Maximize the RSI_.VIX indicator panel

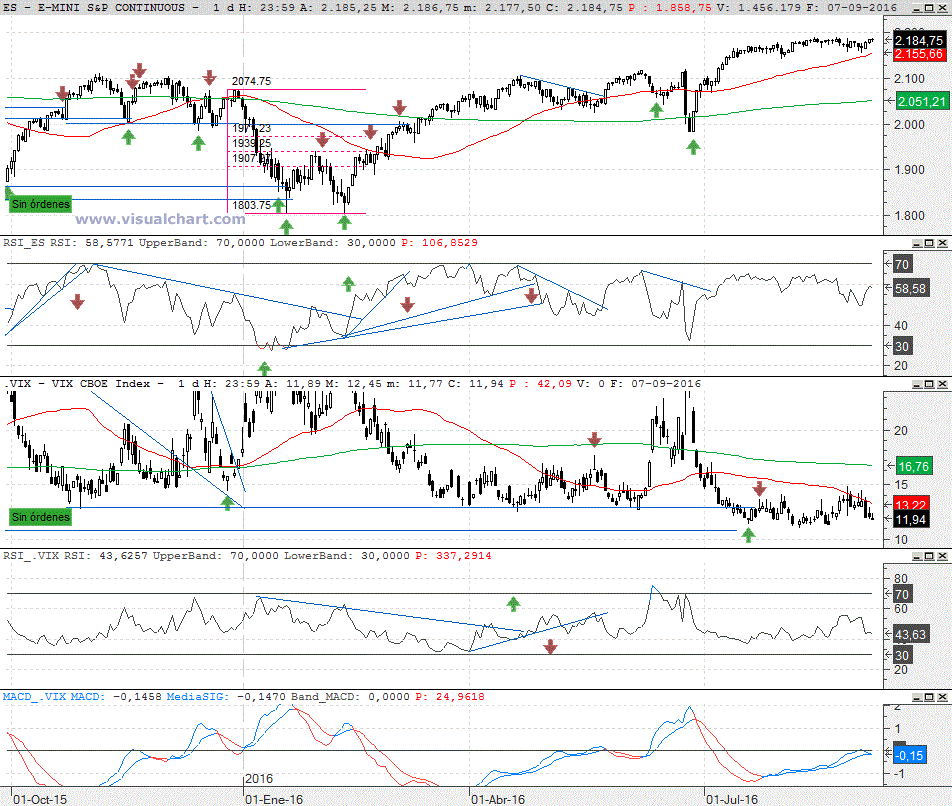coord(929,556)
